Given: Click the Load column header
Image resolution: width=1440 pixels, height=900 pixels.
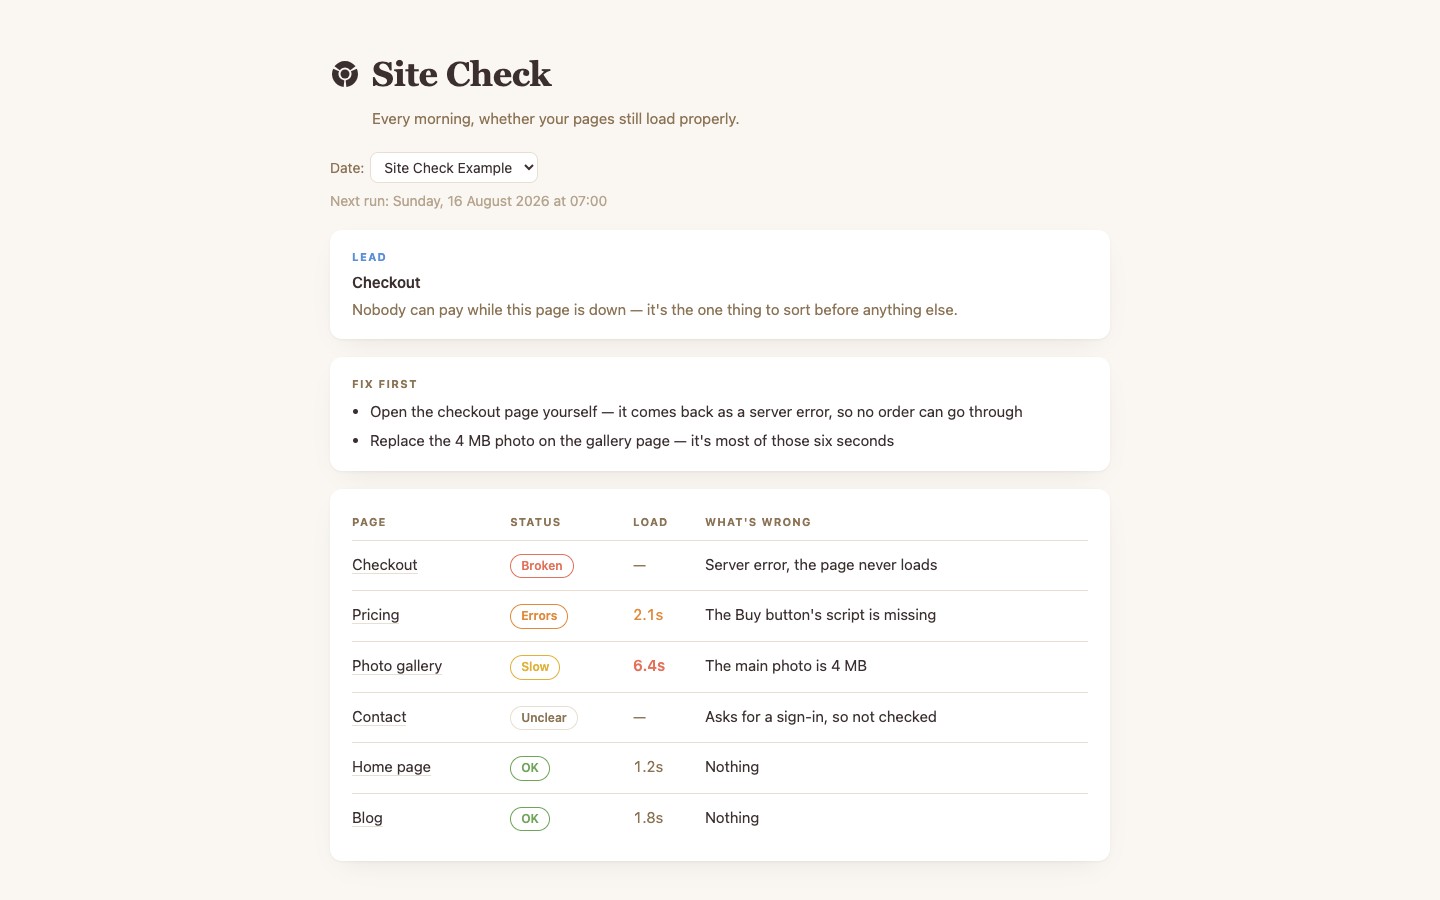Looking at the screenshot, I should point(650,522).
